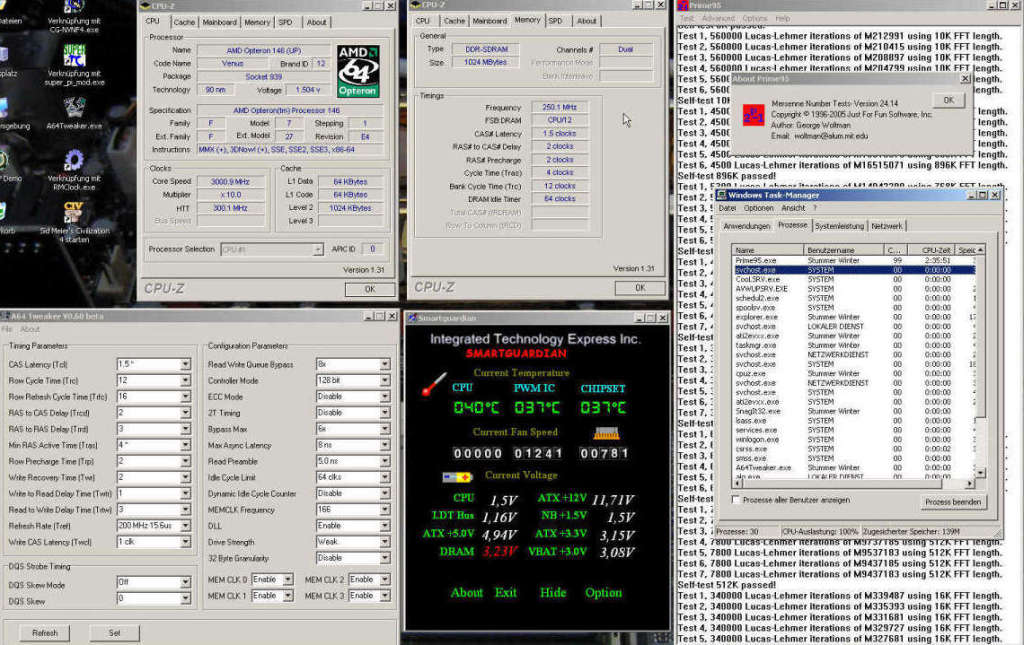1024x645 pixels.
Task: Open the Systemleistung tab in Task-Manager
Action: 839,226
